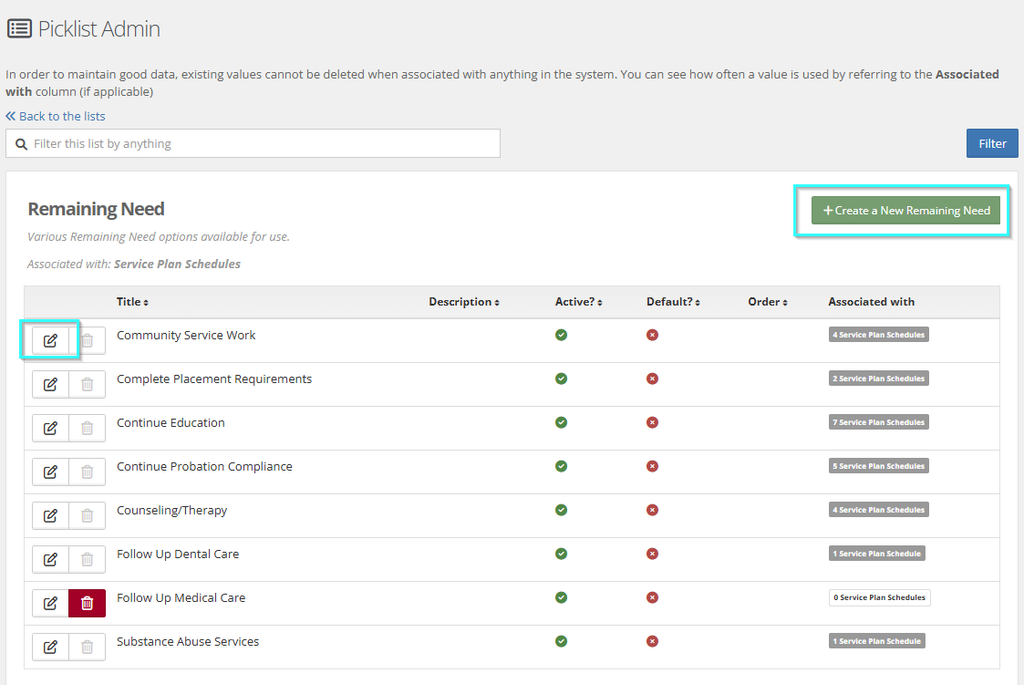Click the Picklist Admin list icon
Screen dimensions: 1024x685
coord(19,29)
